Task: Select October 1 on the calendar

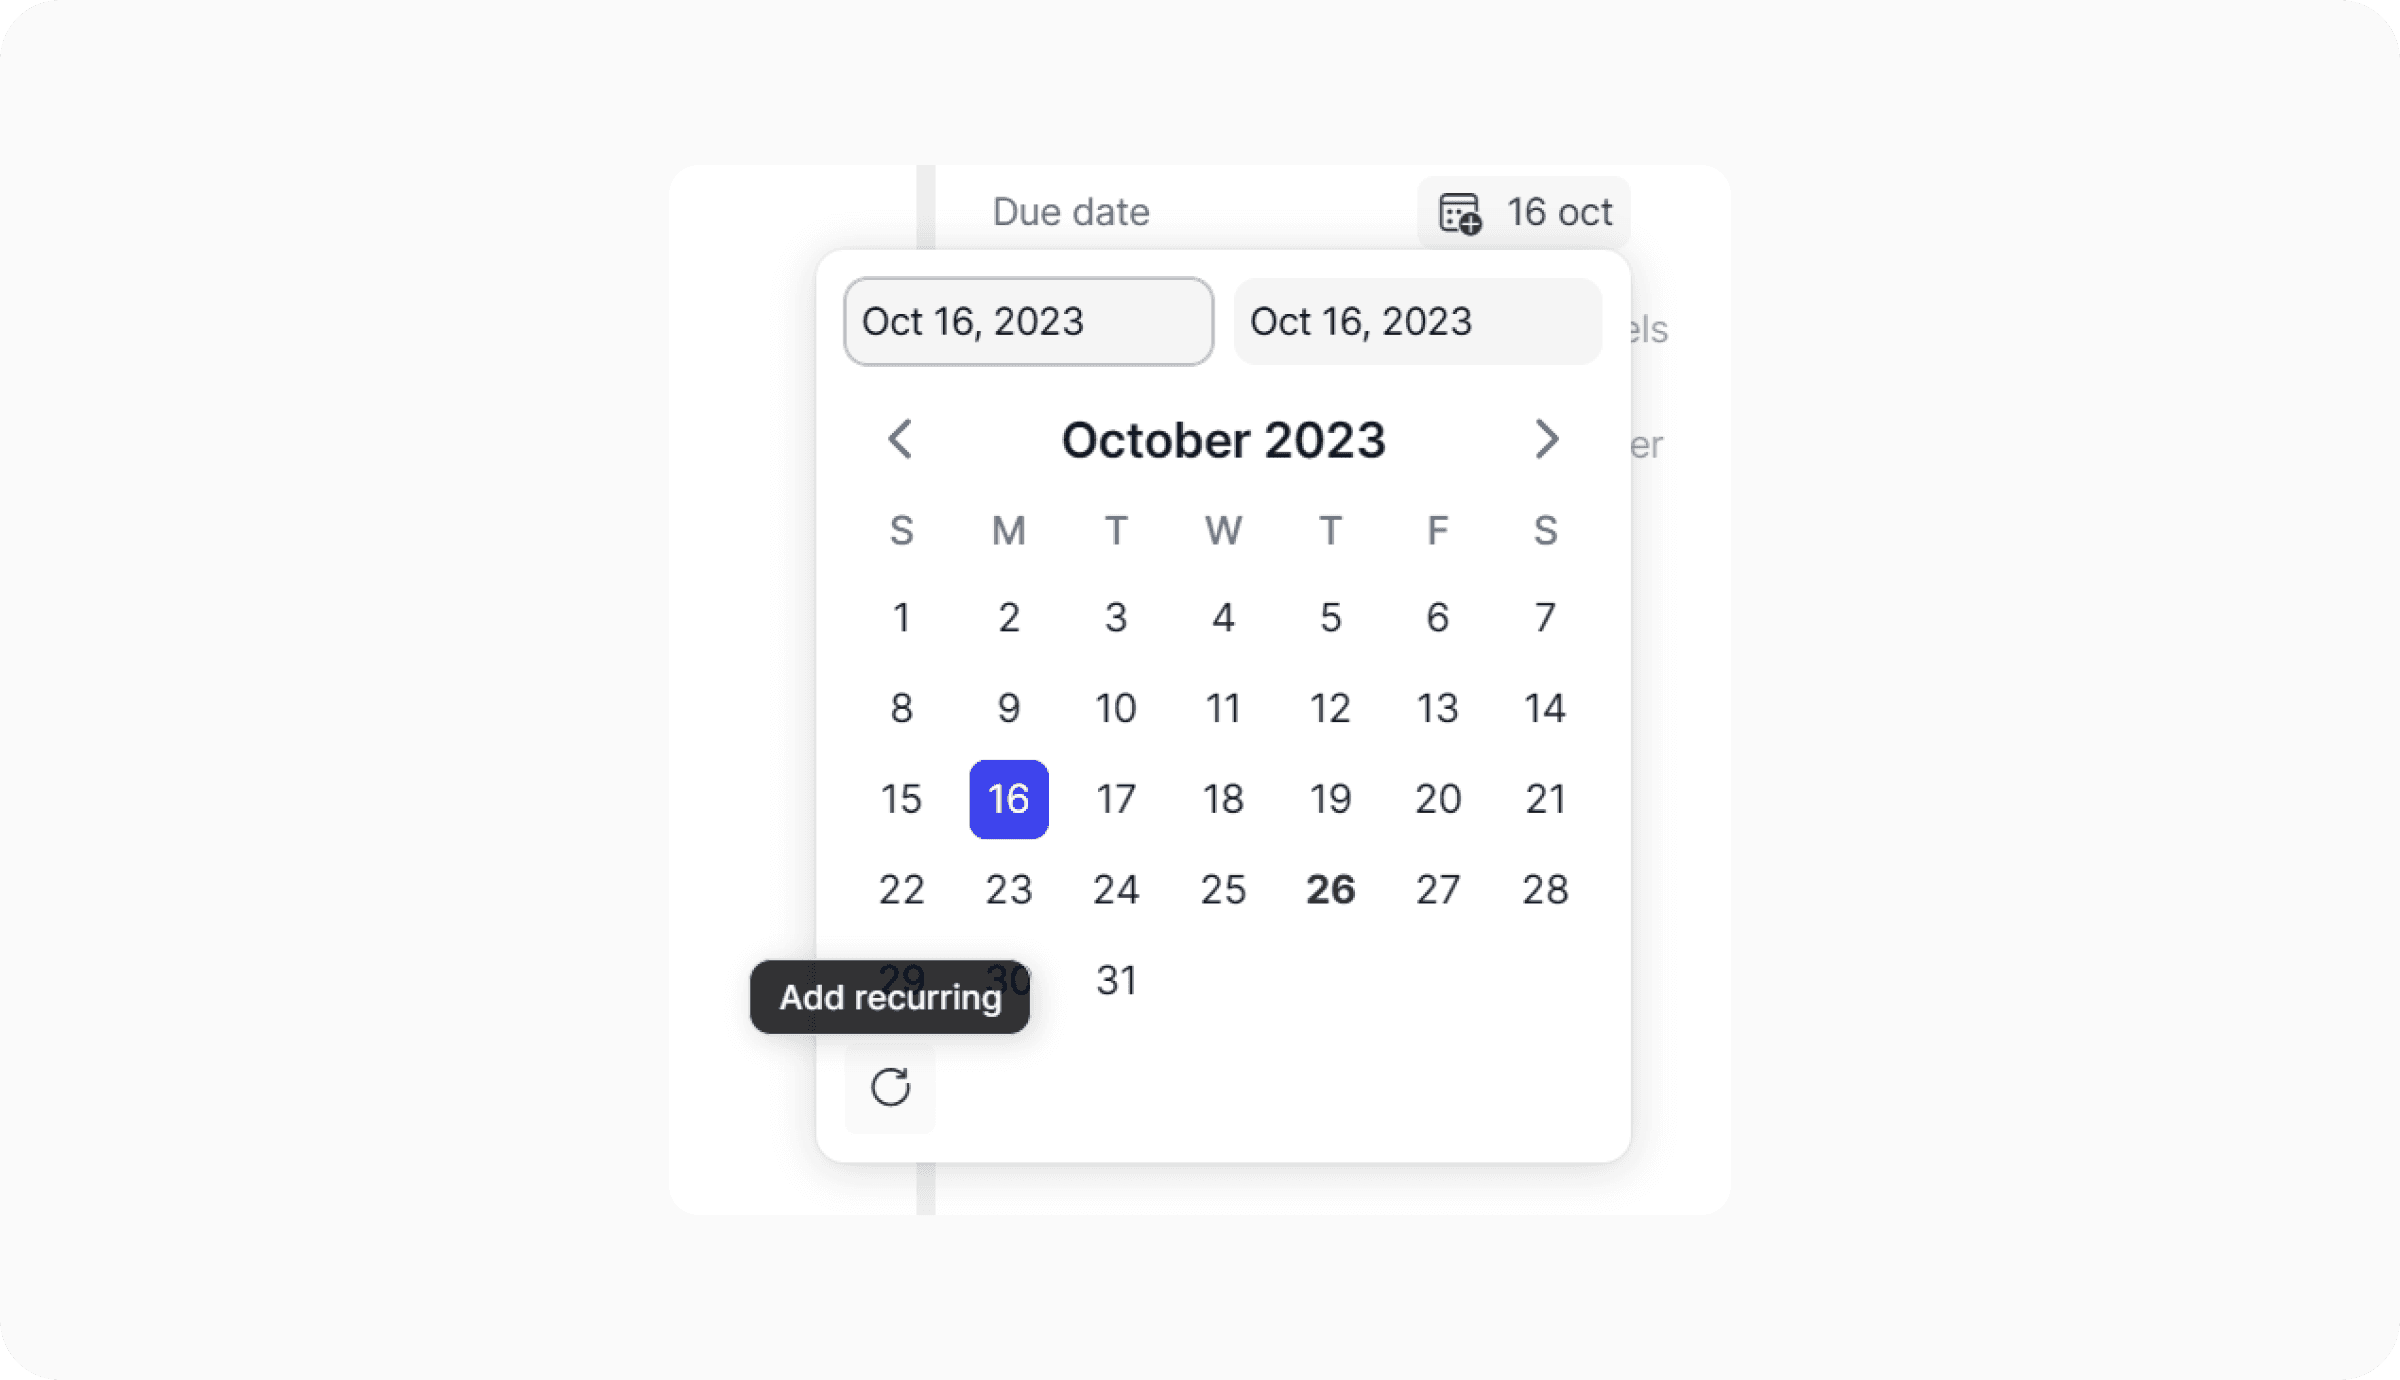Action: point(900,617)
